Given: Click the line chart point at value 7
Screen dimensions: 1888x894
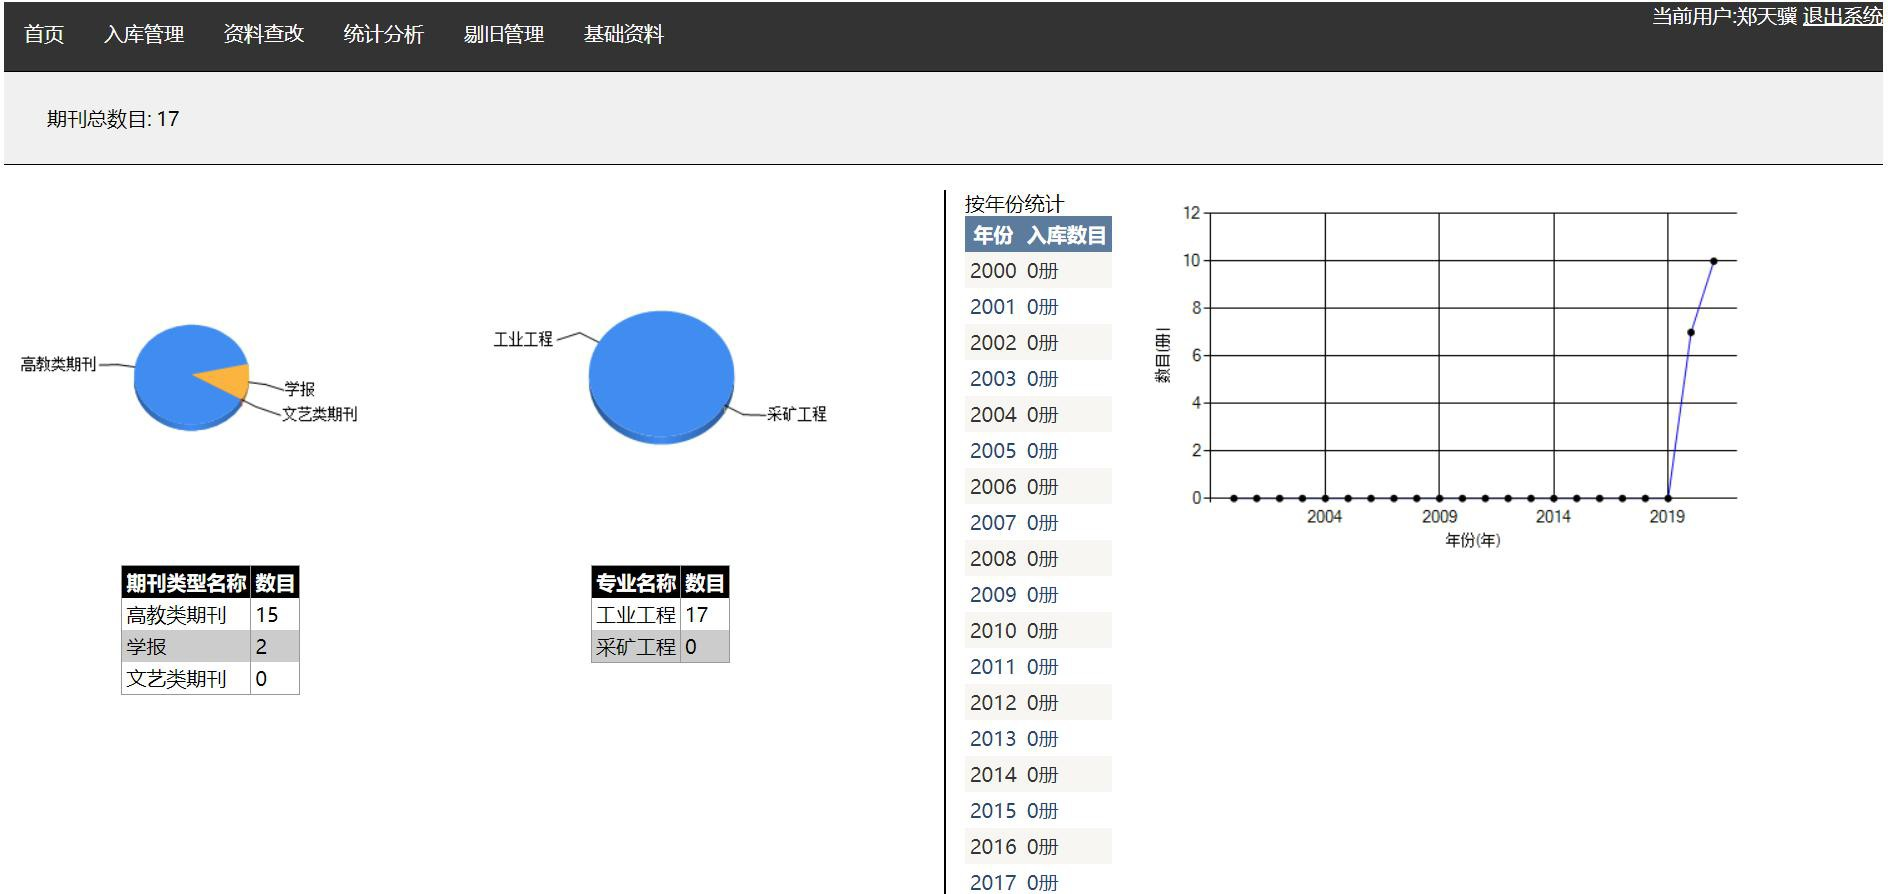Looking at the screenshot, I should [1691, 332].
